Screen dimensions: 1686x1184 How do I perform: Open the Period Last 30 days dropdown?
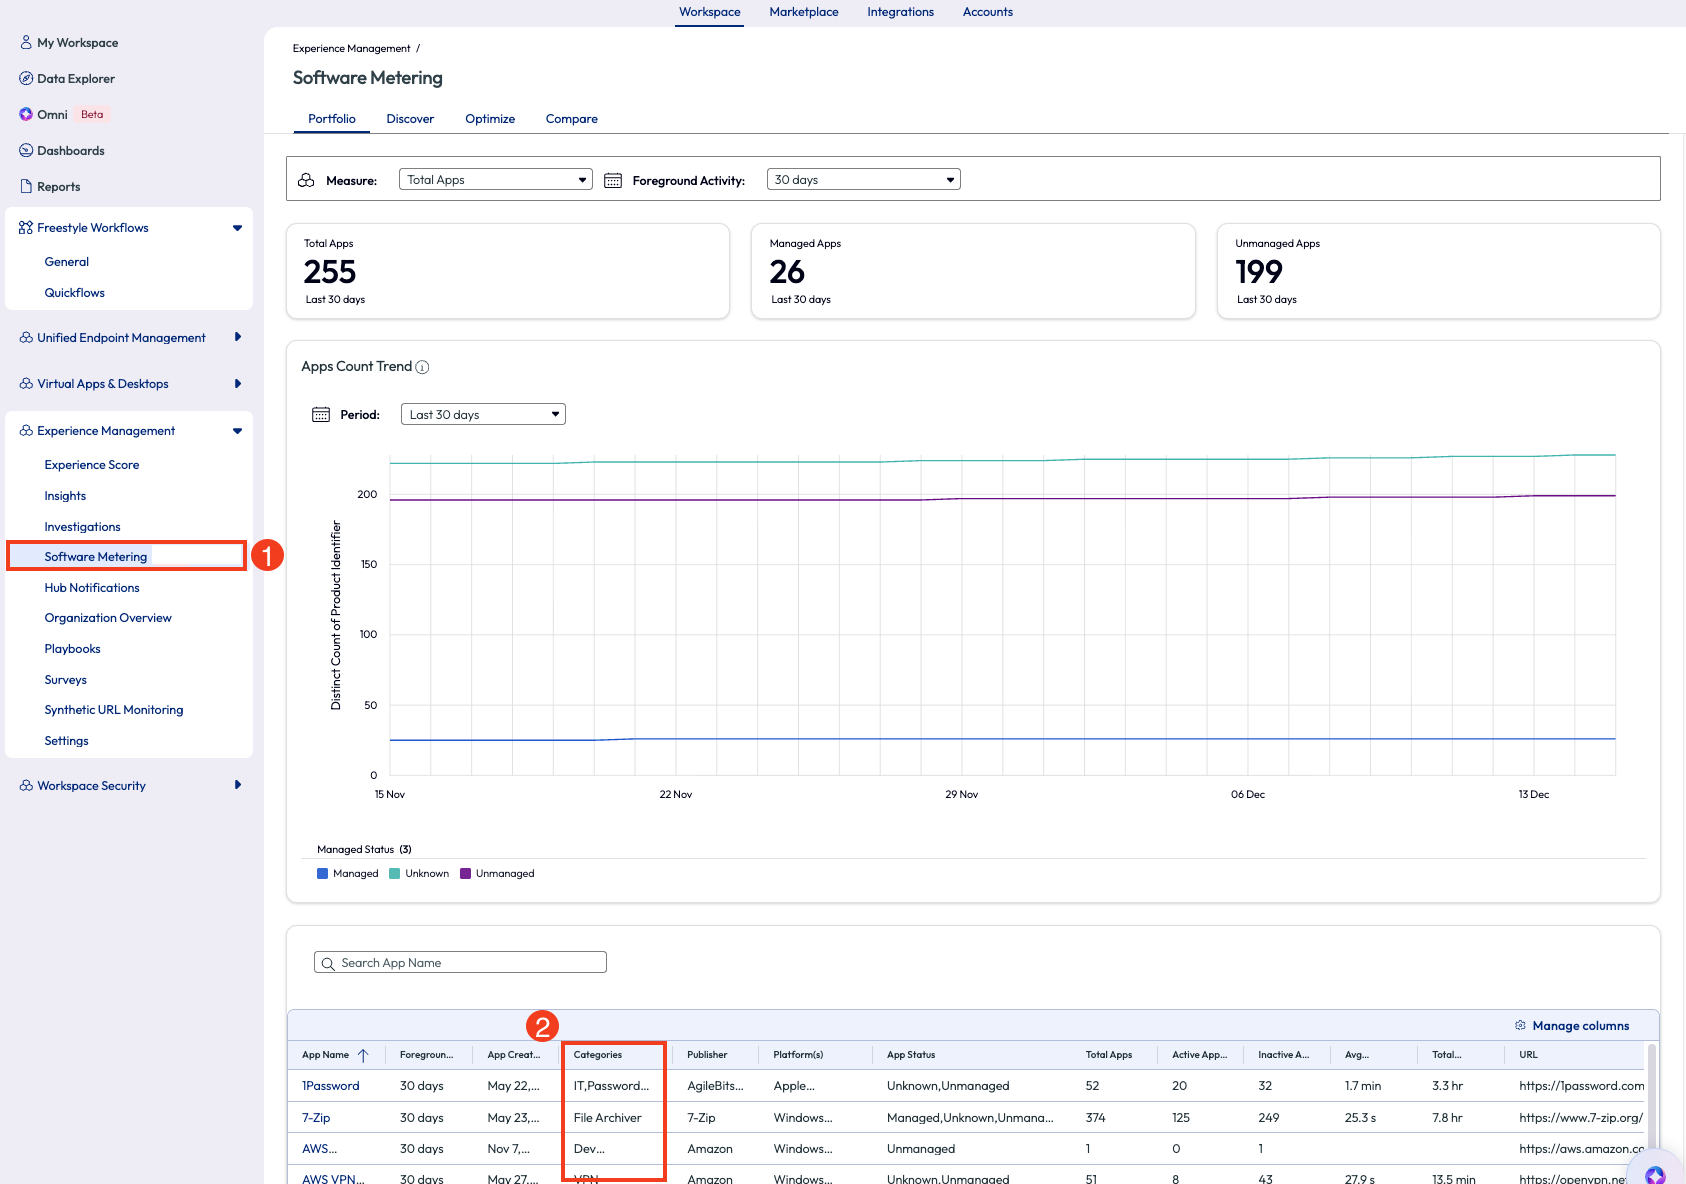pyautogui.click(x=483, y=415)
